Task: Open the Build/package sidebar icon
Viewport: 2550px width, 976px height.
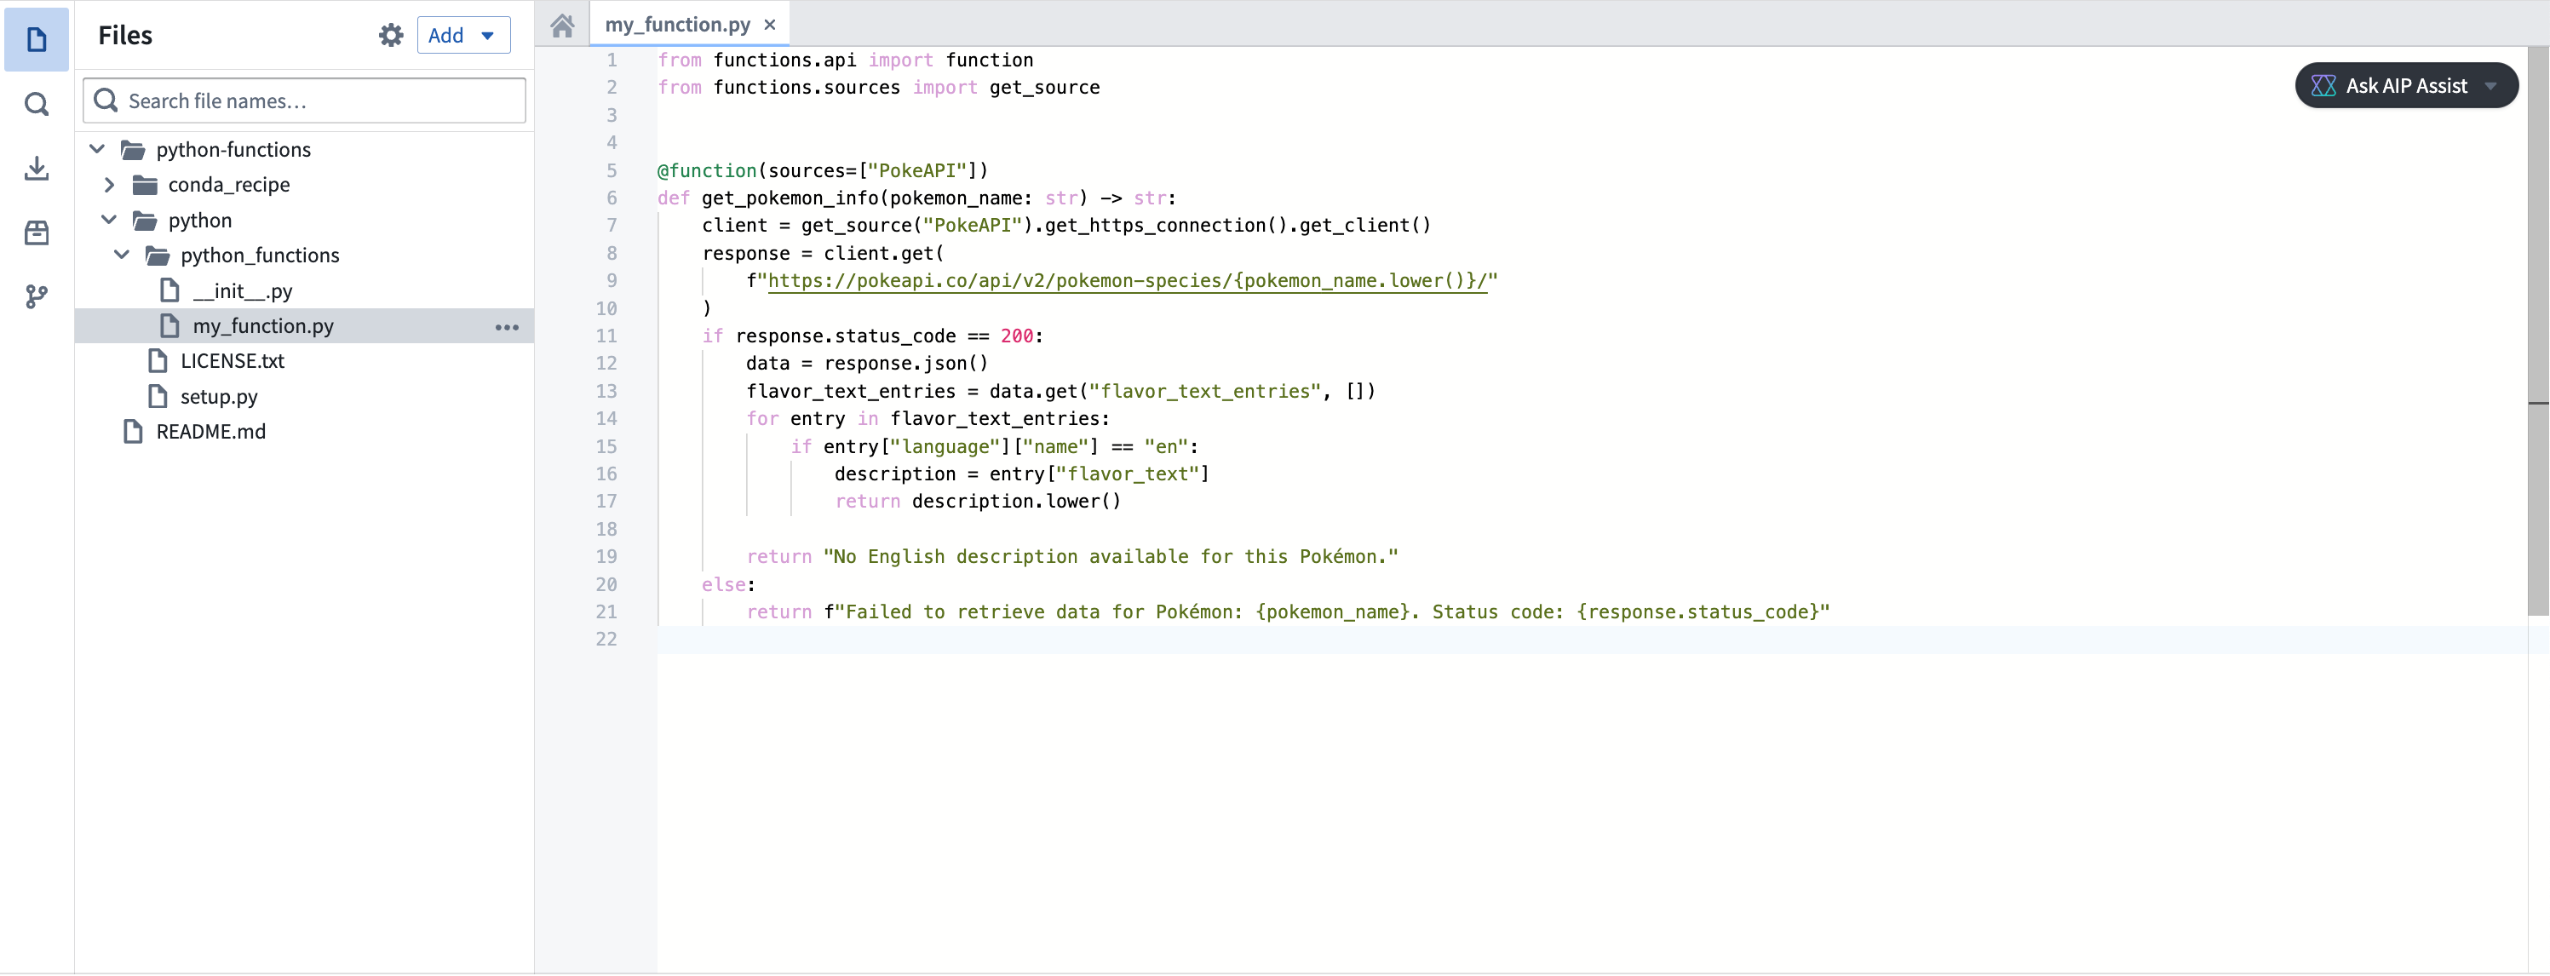Action: pos(37,232)
